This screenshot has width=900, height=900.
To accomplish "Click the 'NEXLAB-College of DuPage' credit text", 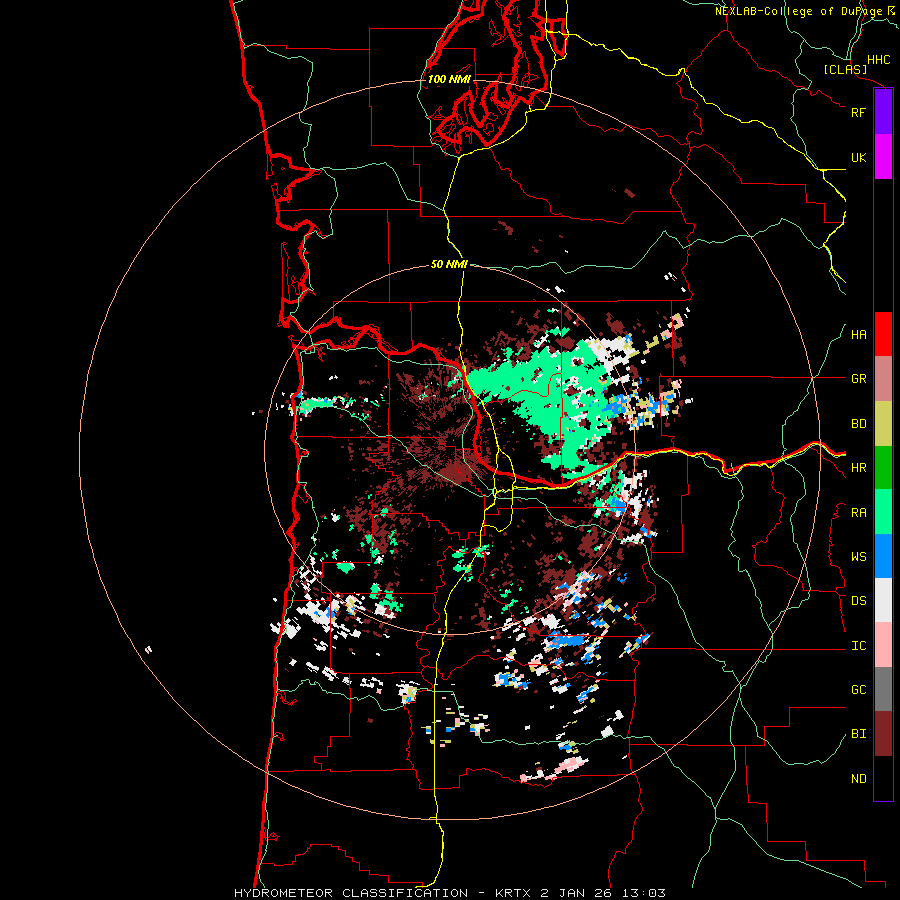I will 798,11.
